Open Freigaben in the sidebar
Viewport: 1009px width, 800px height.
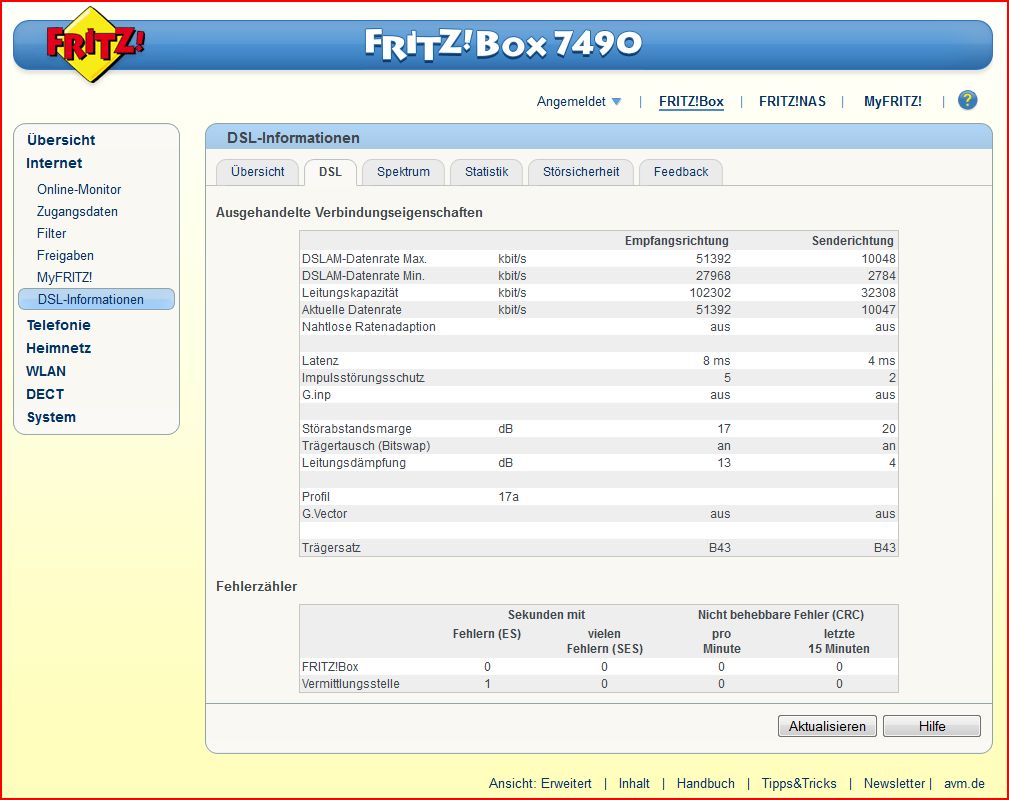(x=65, y=255)
